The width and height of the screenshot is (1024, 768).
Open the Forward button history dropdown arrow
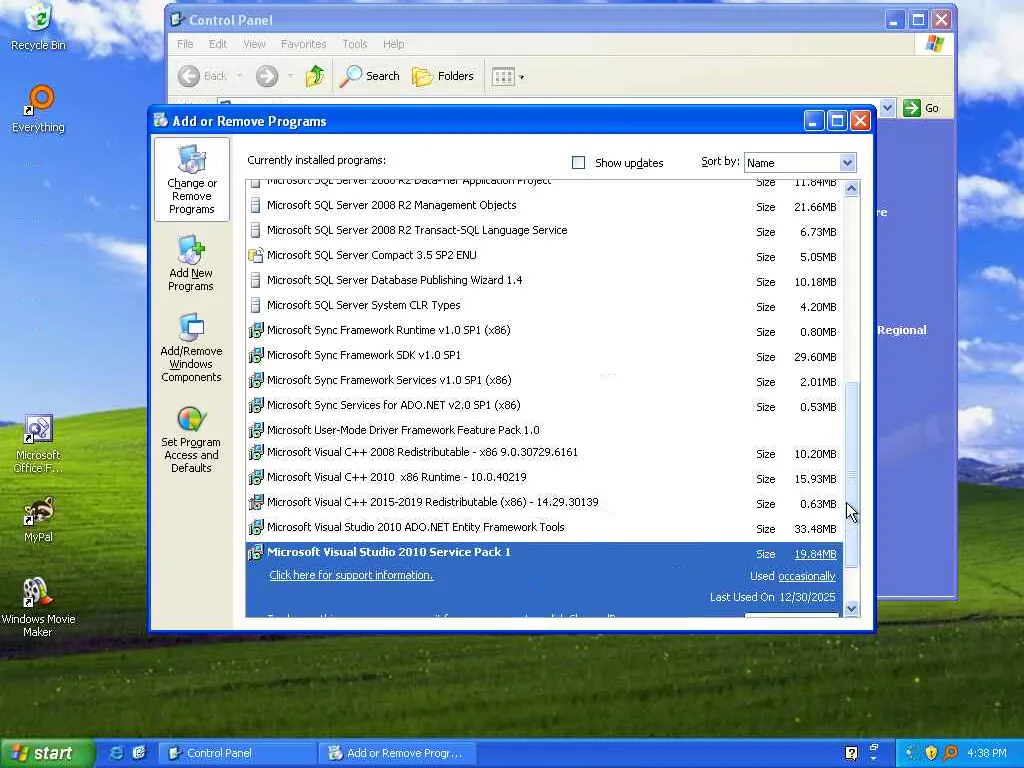tap(290, 76)
